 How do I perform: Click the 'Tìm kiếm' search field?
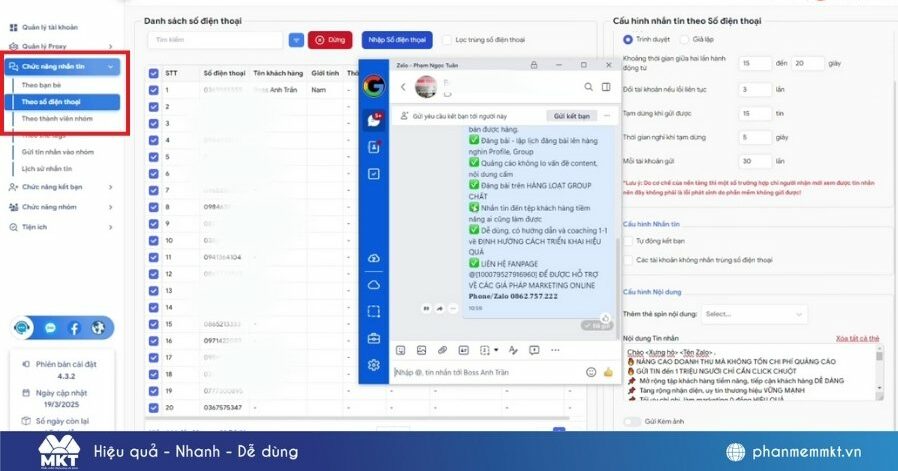coord(215,40)
